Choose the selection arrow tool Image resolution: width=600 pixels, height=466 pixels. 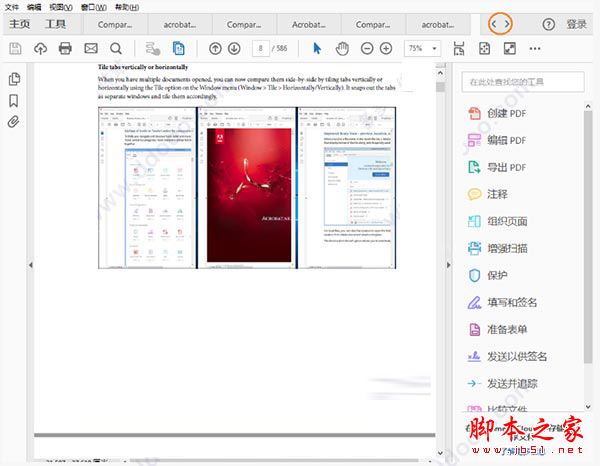tap(317, 49)
